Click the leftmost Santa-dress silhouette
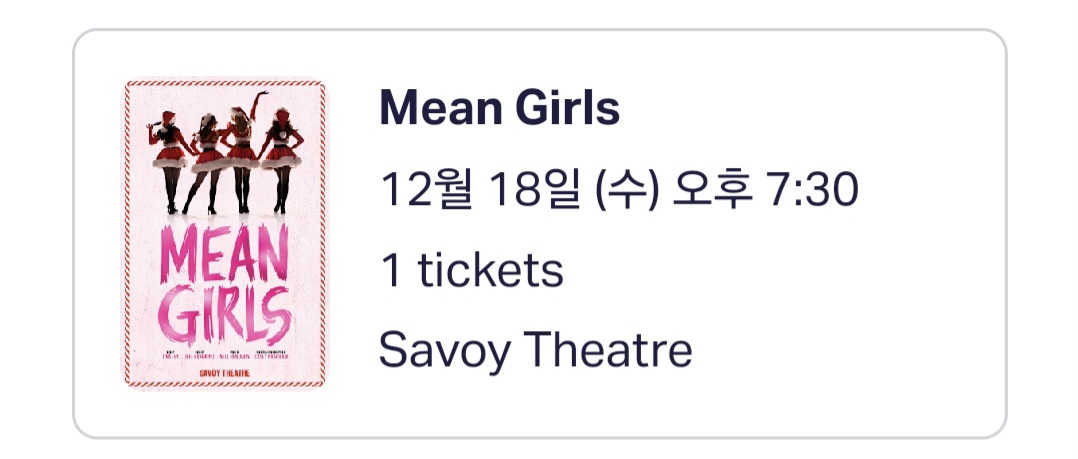This screenshot has height=459, width=1078. pyautogui.click(x=167, y=159)
